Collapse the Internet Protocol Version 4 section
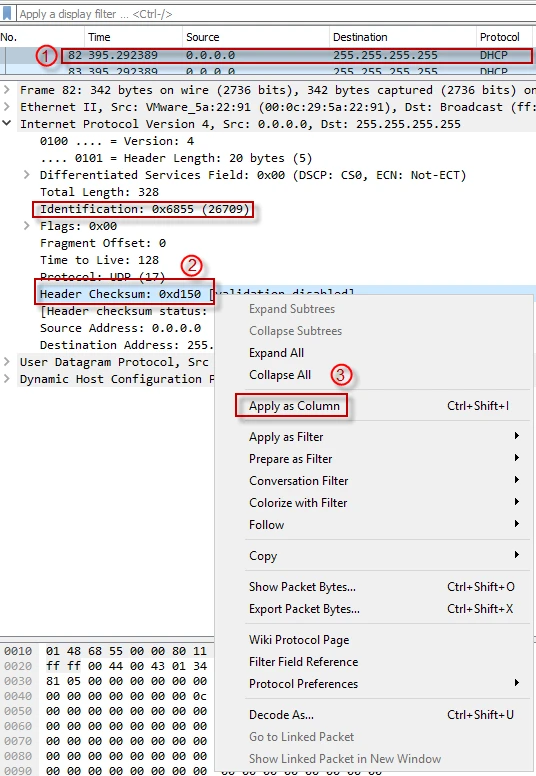 point(7,124)
